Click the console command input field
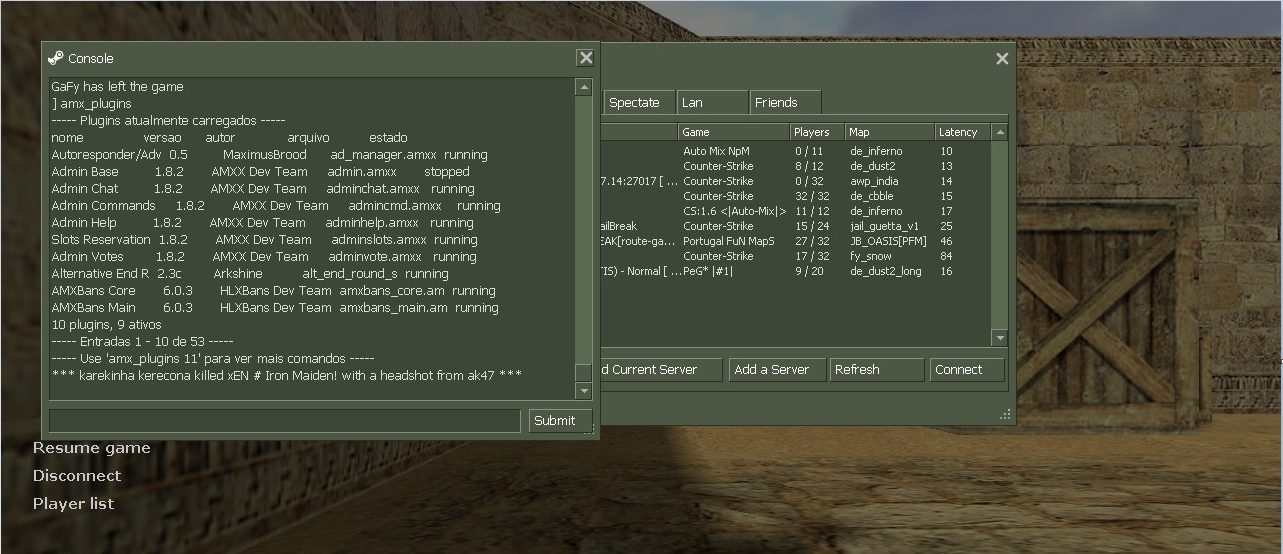The height and width of the screenshot is (554, 1283). click(285, 421)
